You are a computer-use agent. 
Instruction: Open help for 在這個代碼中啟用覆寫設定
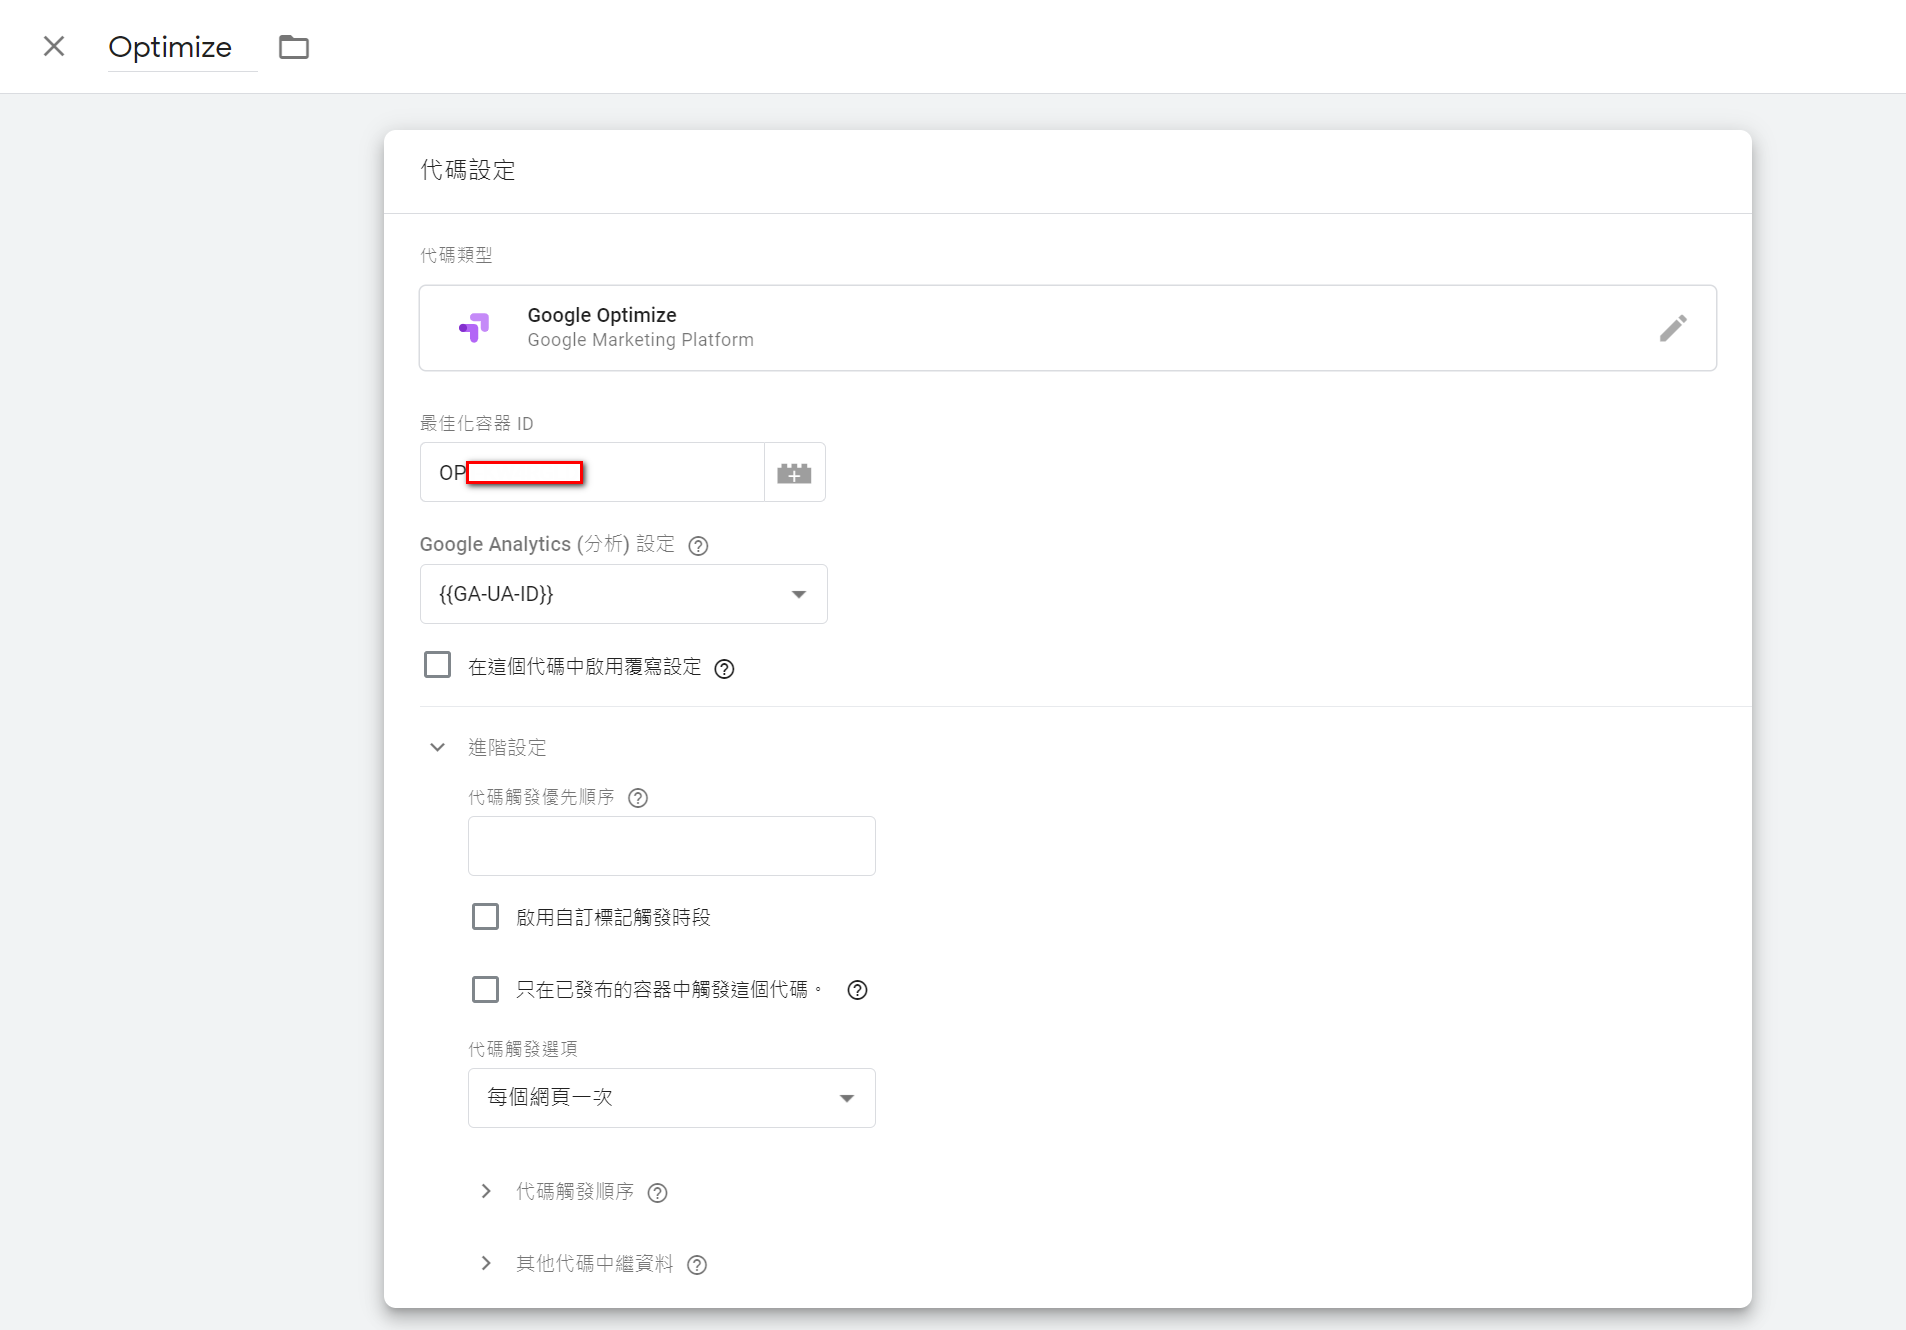coord(724,669)
